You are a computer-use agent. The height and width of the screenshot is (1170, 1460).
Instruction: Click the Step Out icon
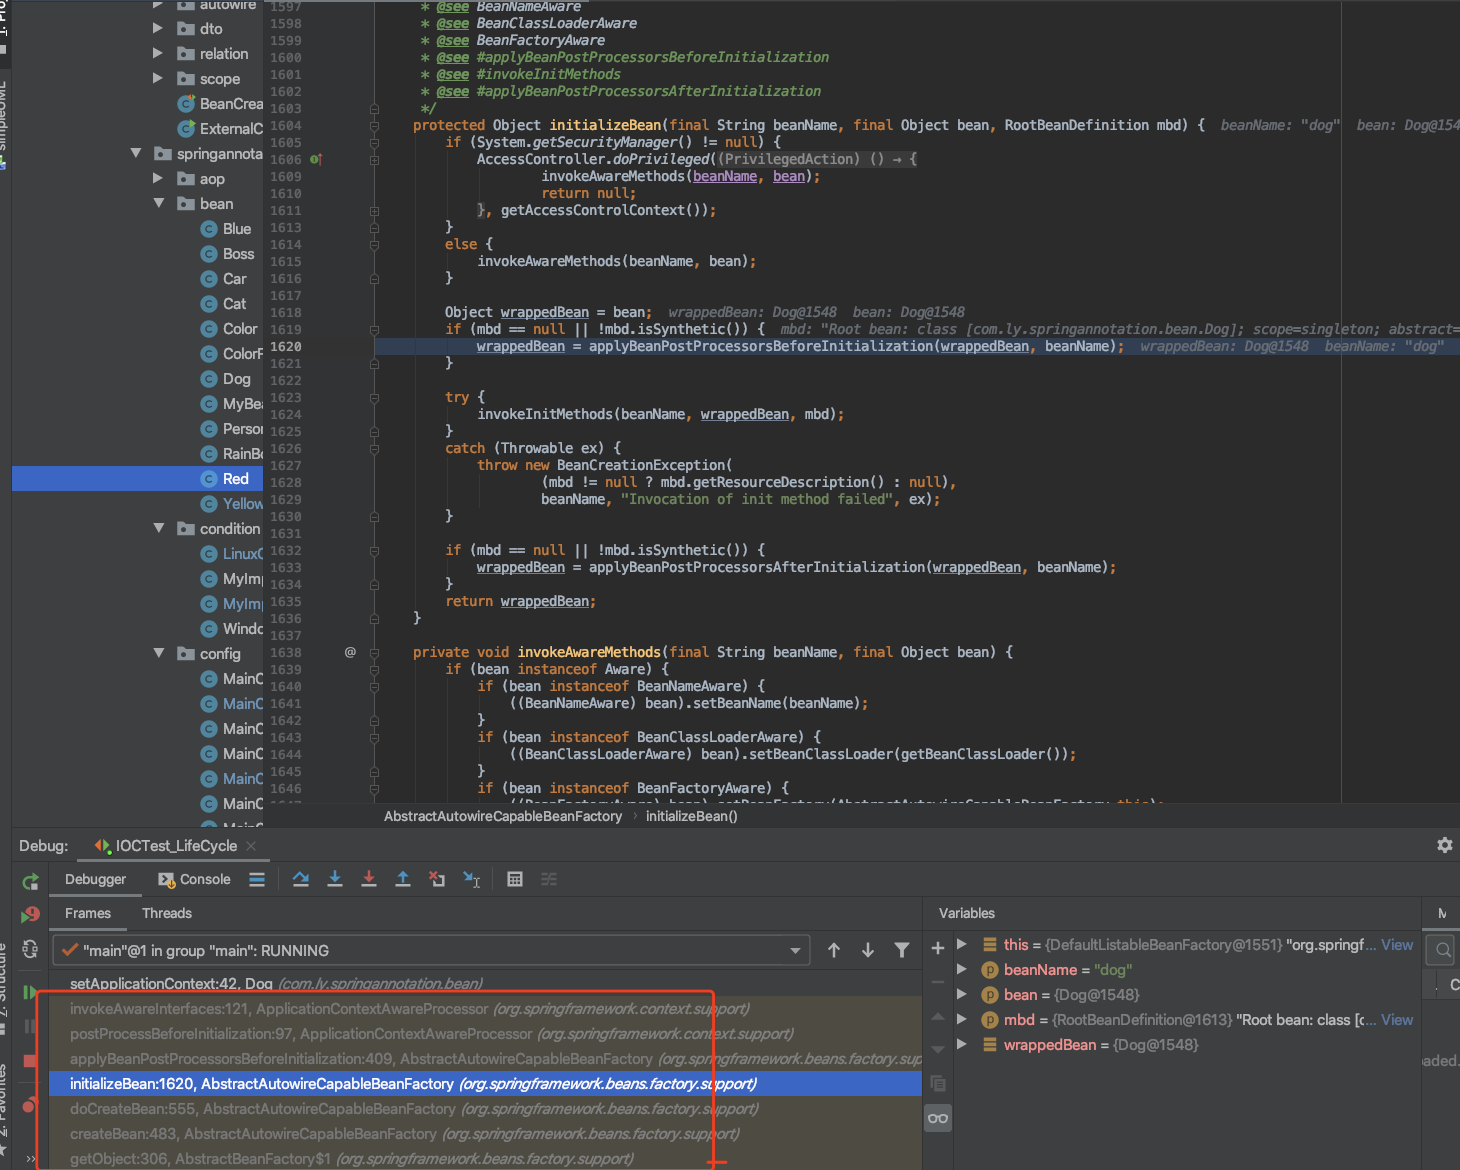403,879
